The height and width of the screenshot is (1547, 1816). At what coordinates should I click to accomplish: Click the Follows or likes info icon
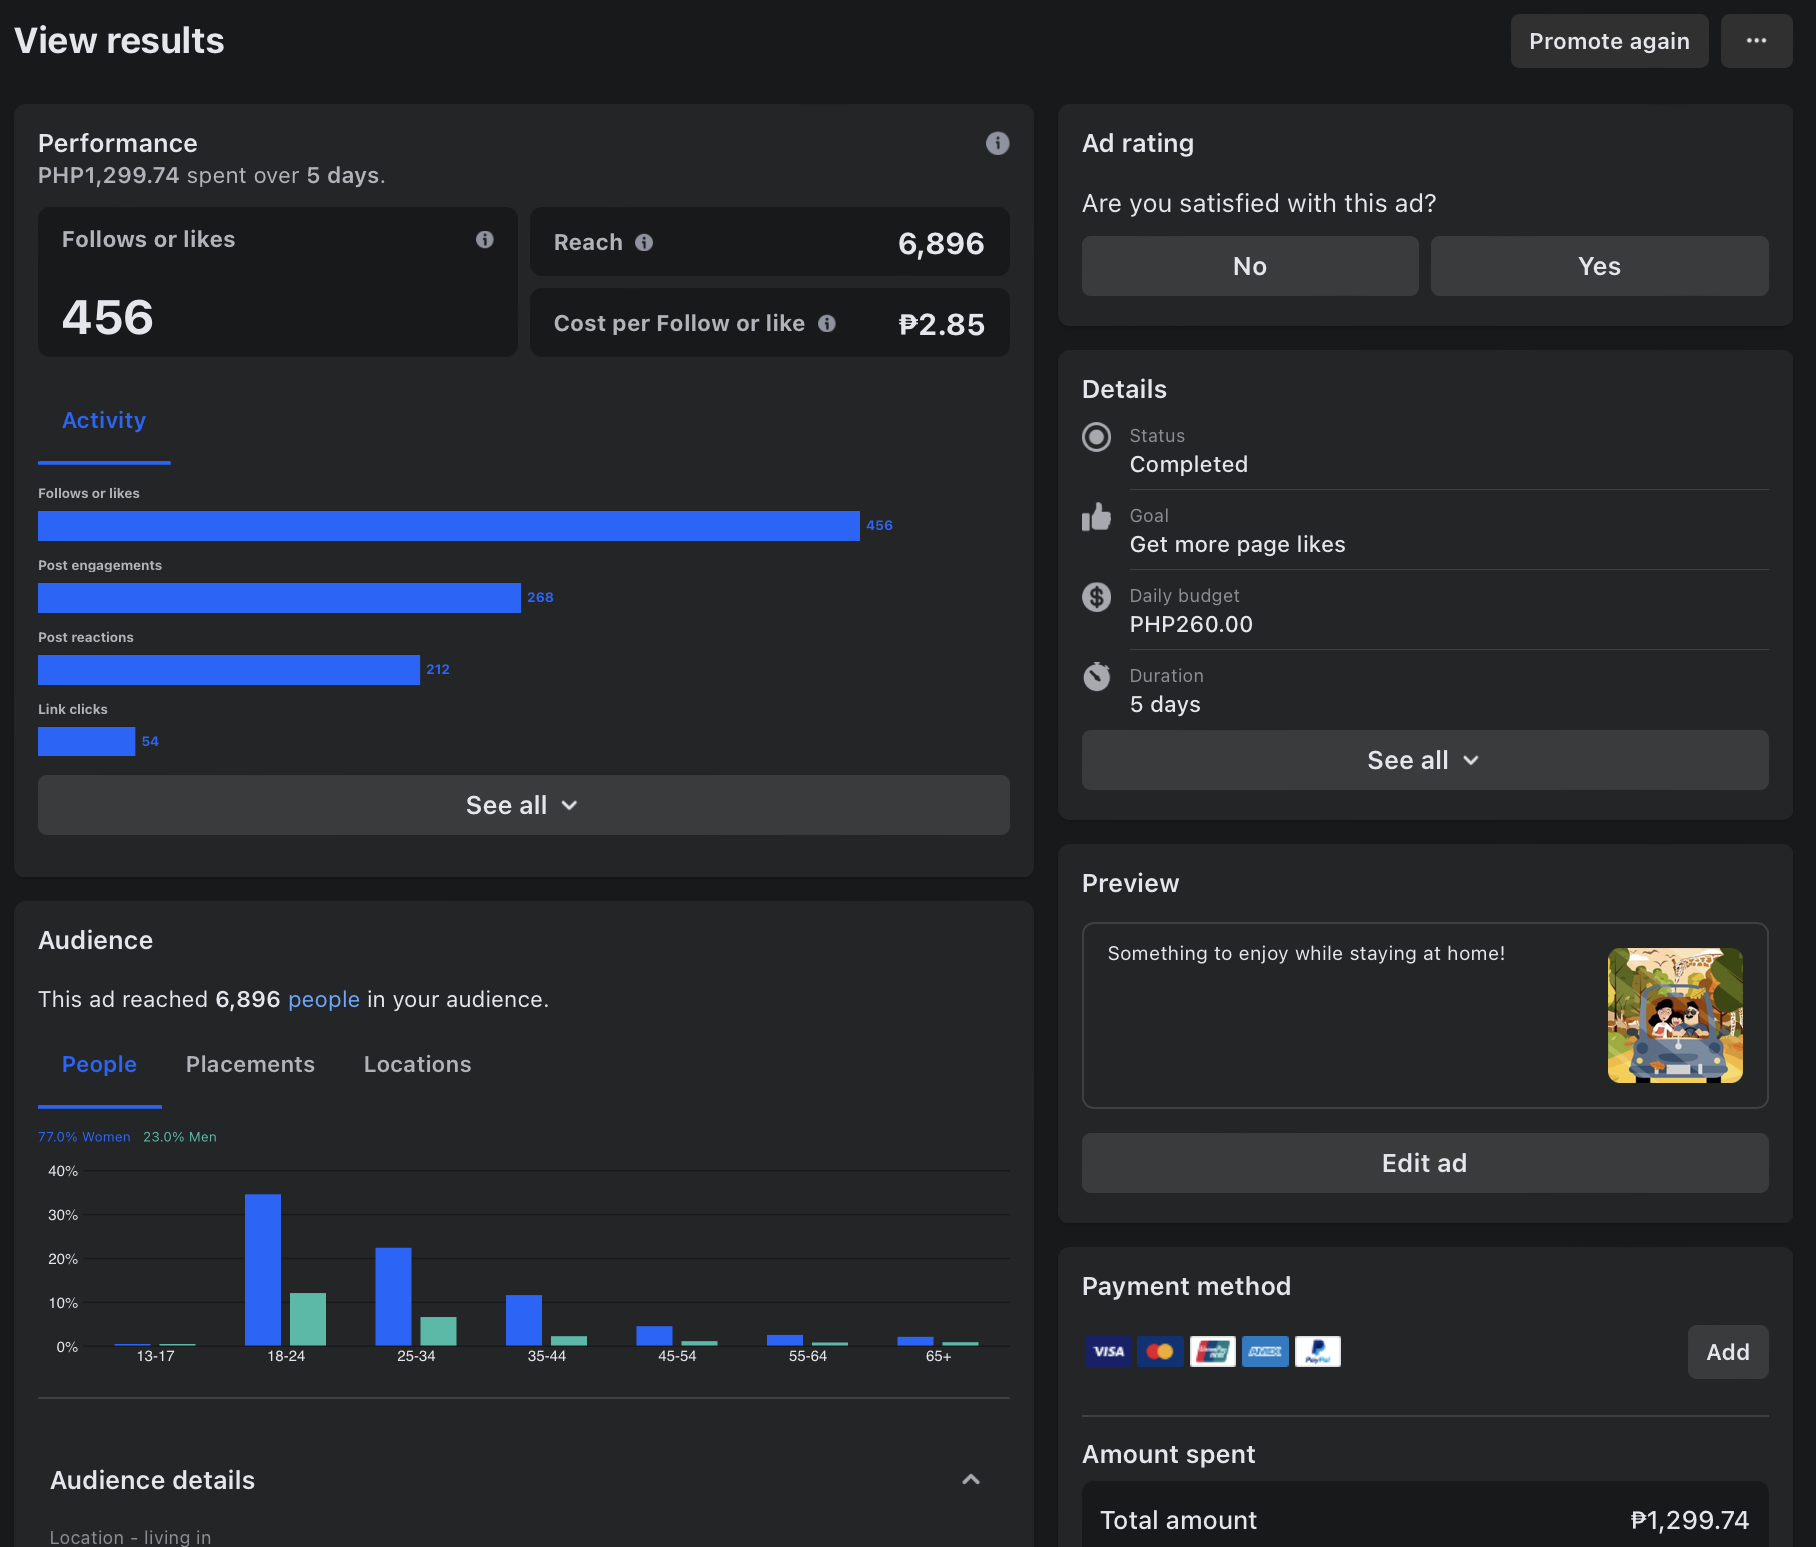(x=485, y=240)
